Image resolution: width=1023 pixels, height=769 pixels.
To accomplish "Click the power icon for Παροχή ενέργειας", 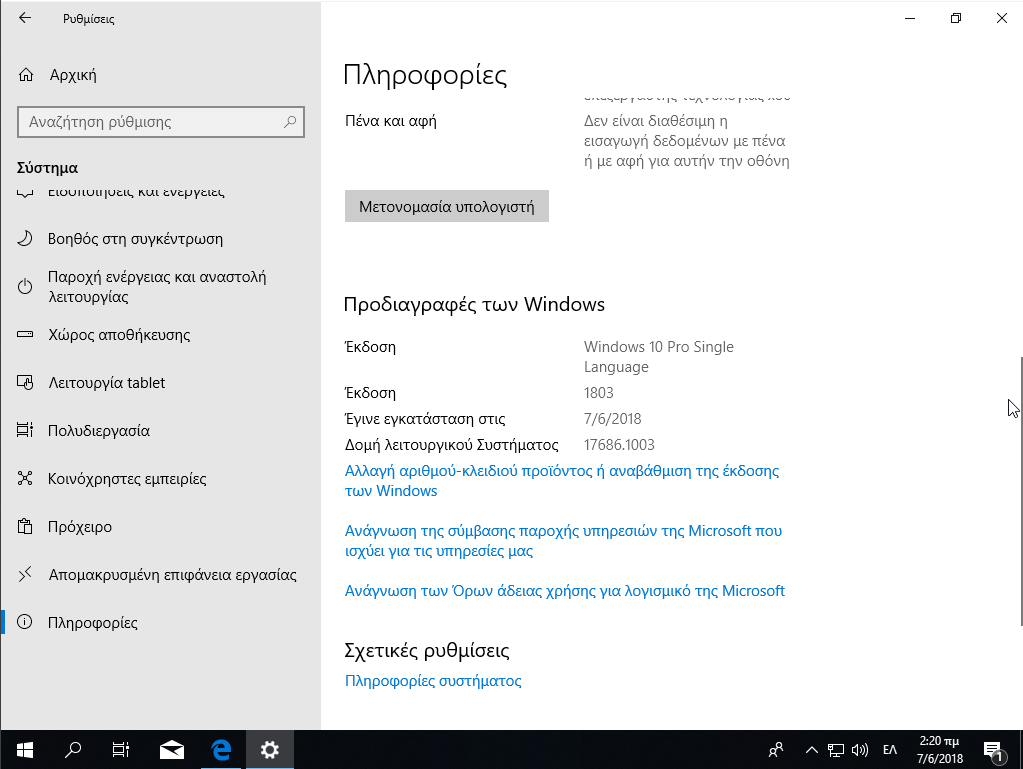I will (25, 286).
